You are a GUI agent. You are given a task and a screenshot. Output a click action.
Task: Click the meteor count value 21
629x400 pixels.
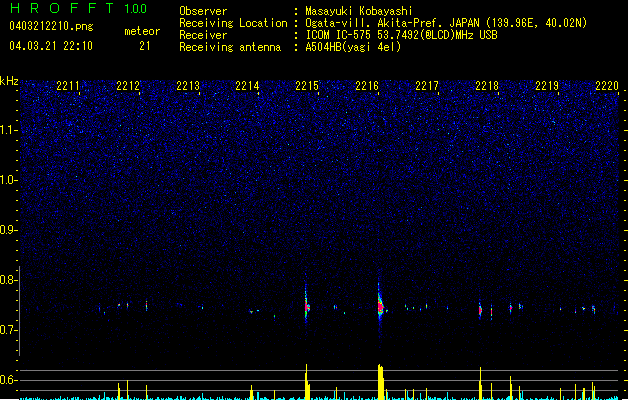click(x=145, y=46)
